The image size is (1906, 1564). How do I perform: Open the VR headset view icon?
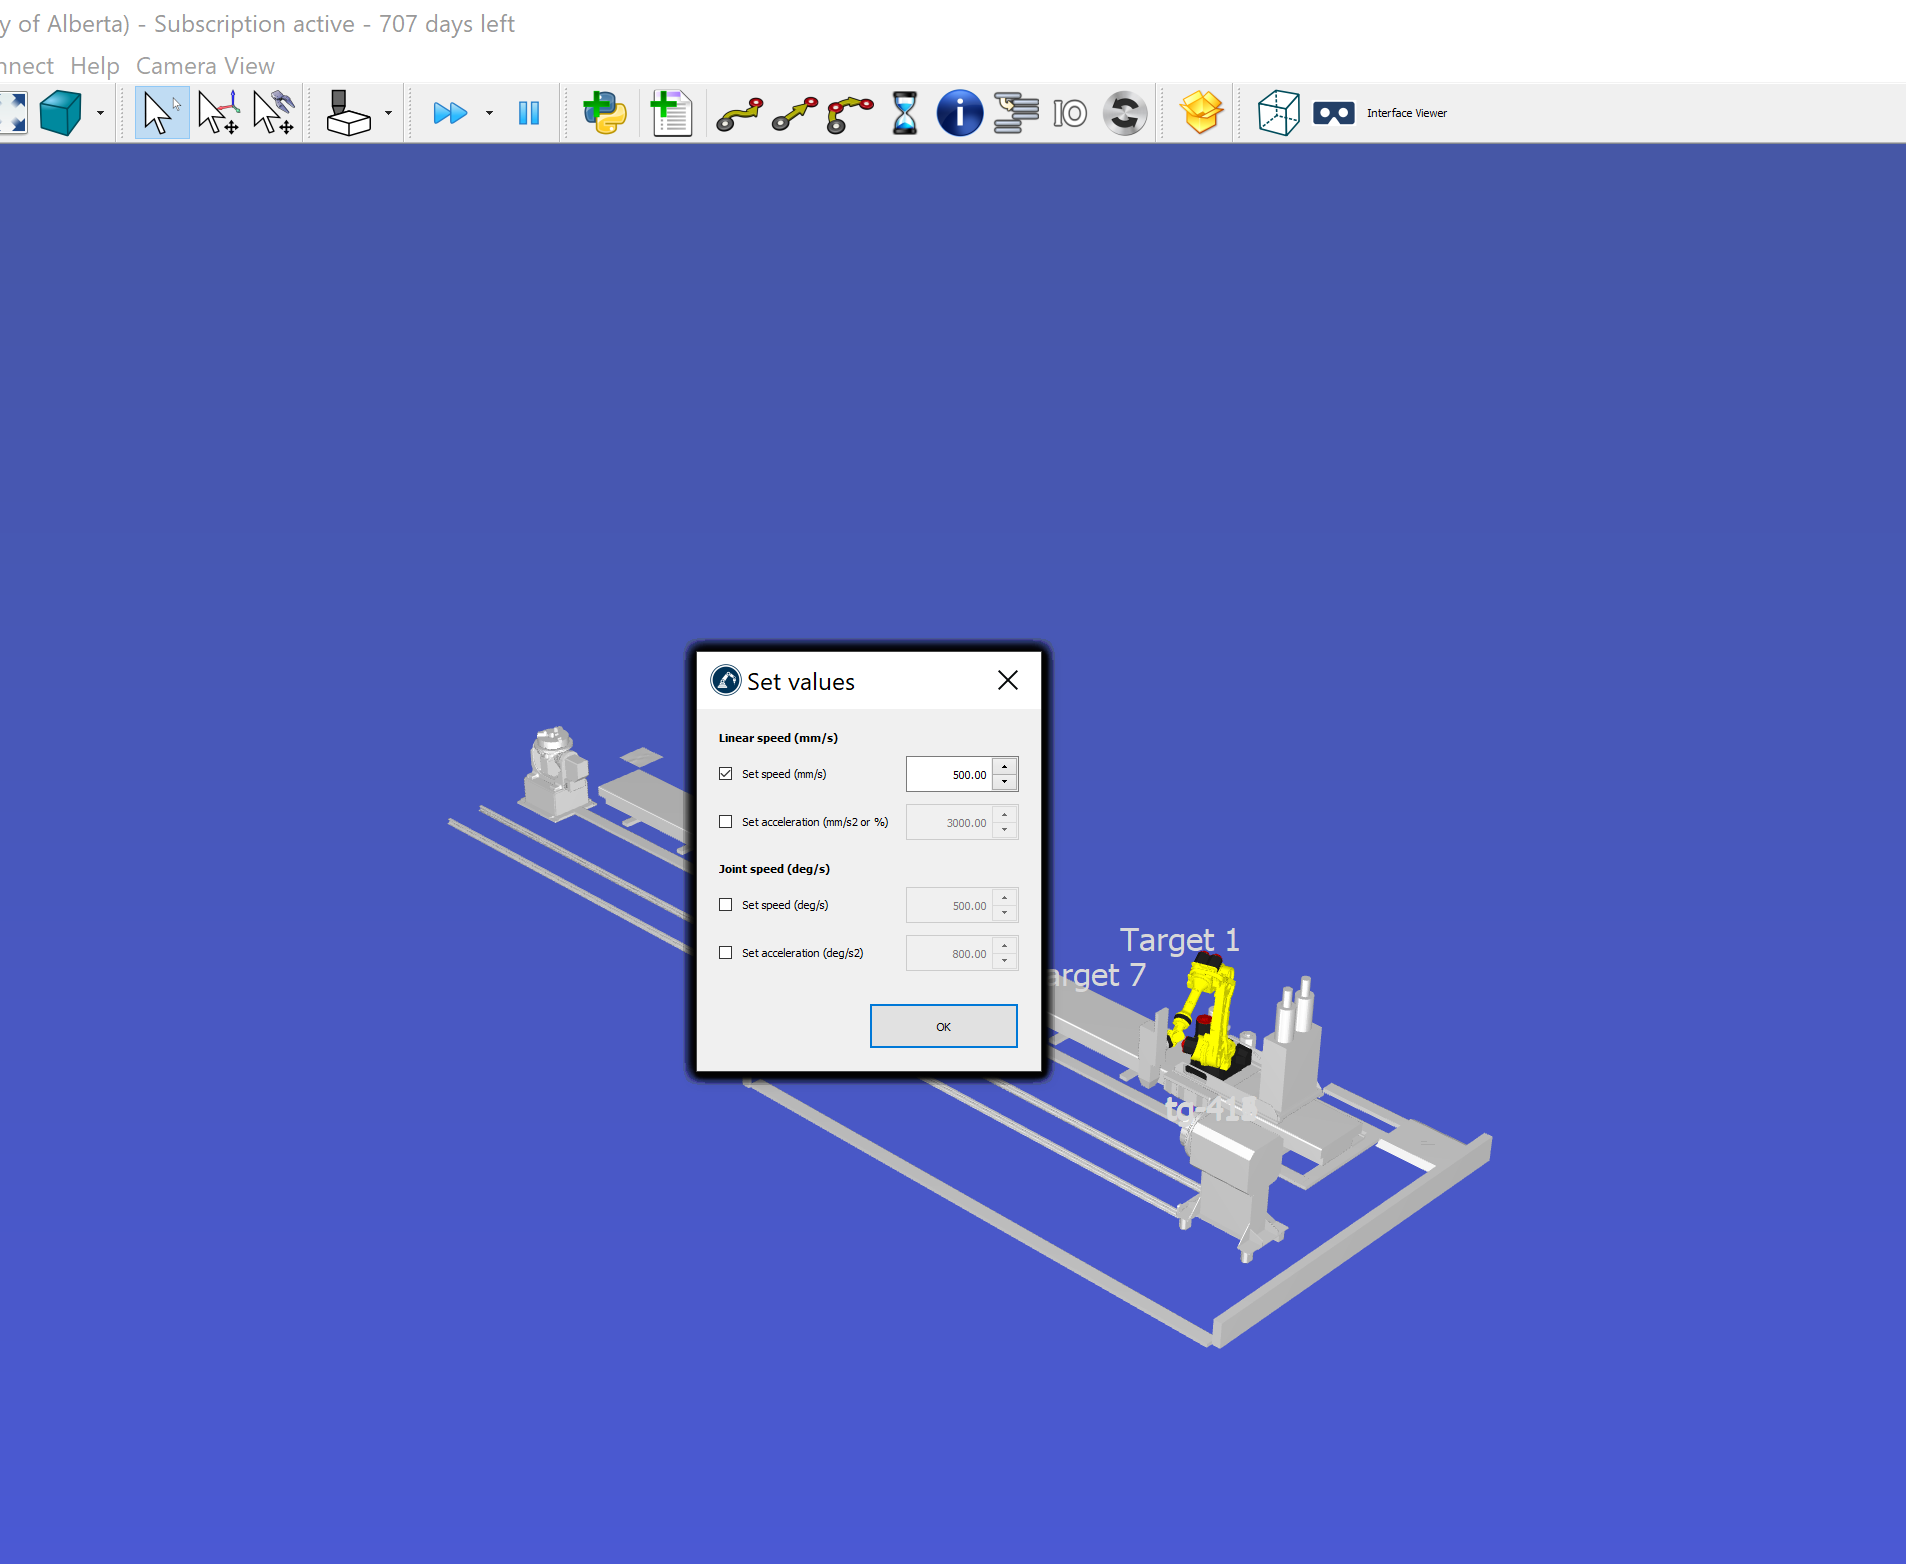click(1333, 113)
